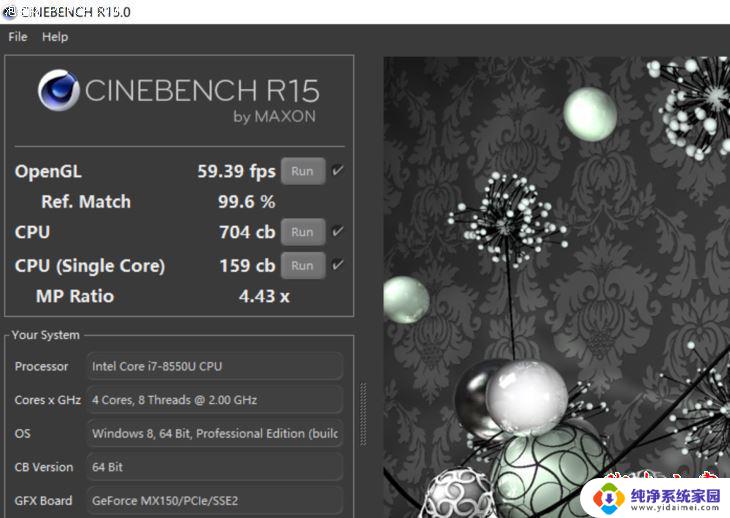Toggle the OpenGL test checkbox
730x518 pixels.
tap(338, 171)
